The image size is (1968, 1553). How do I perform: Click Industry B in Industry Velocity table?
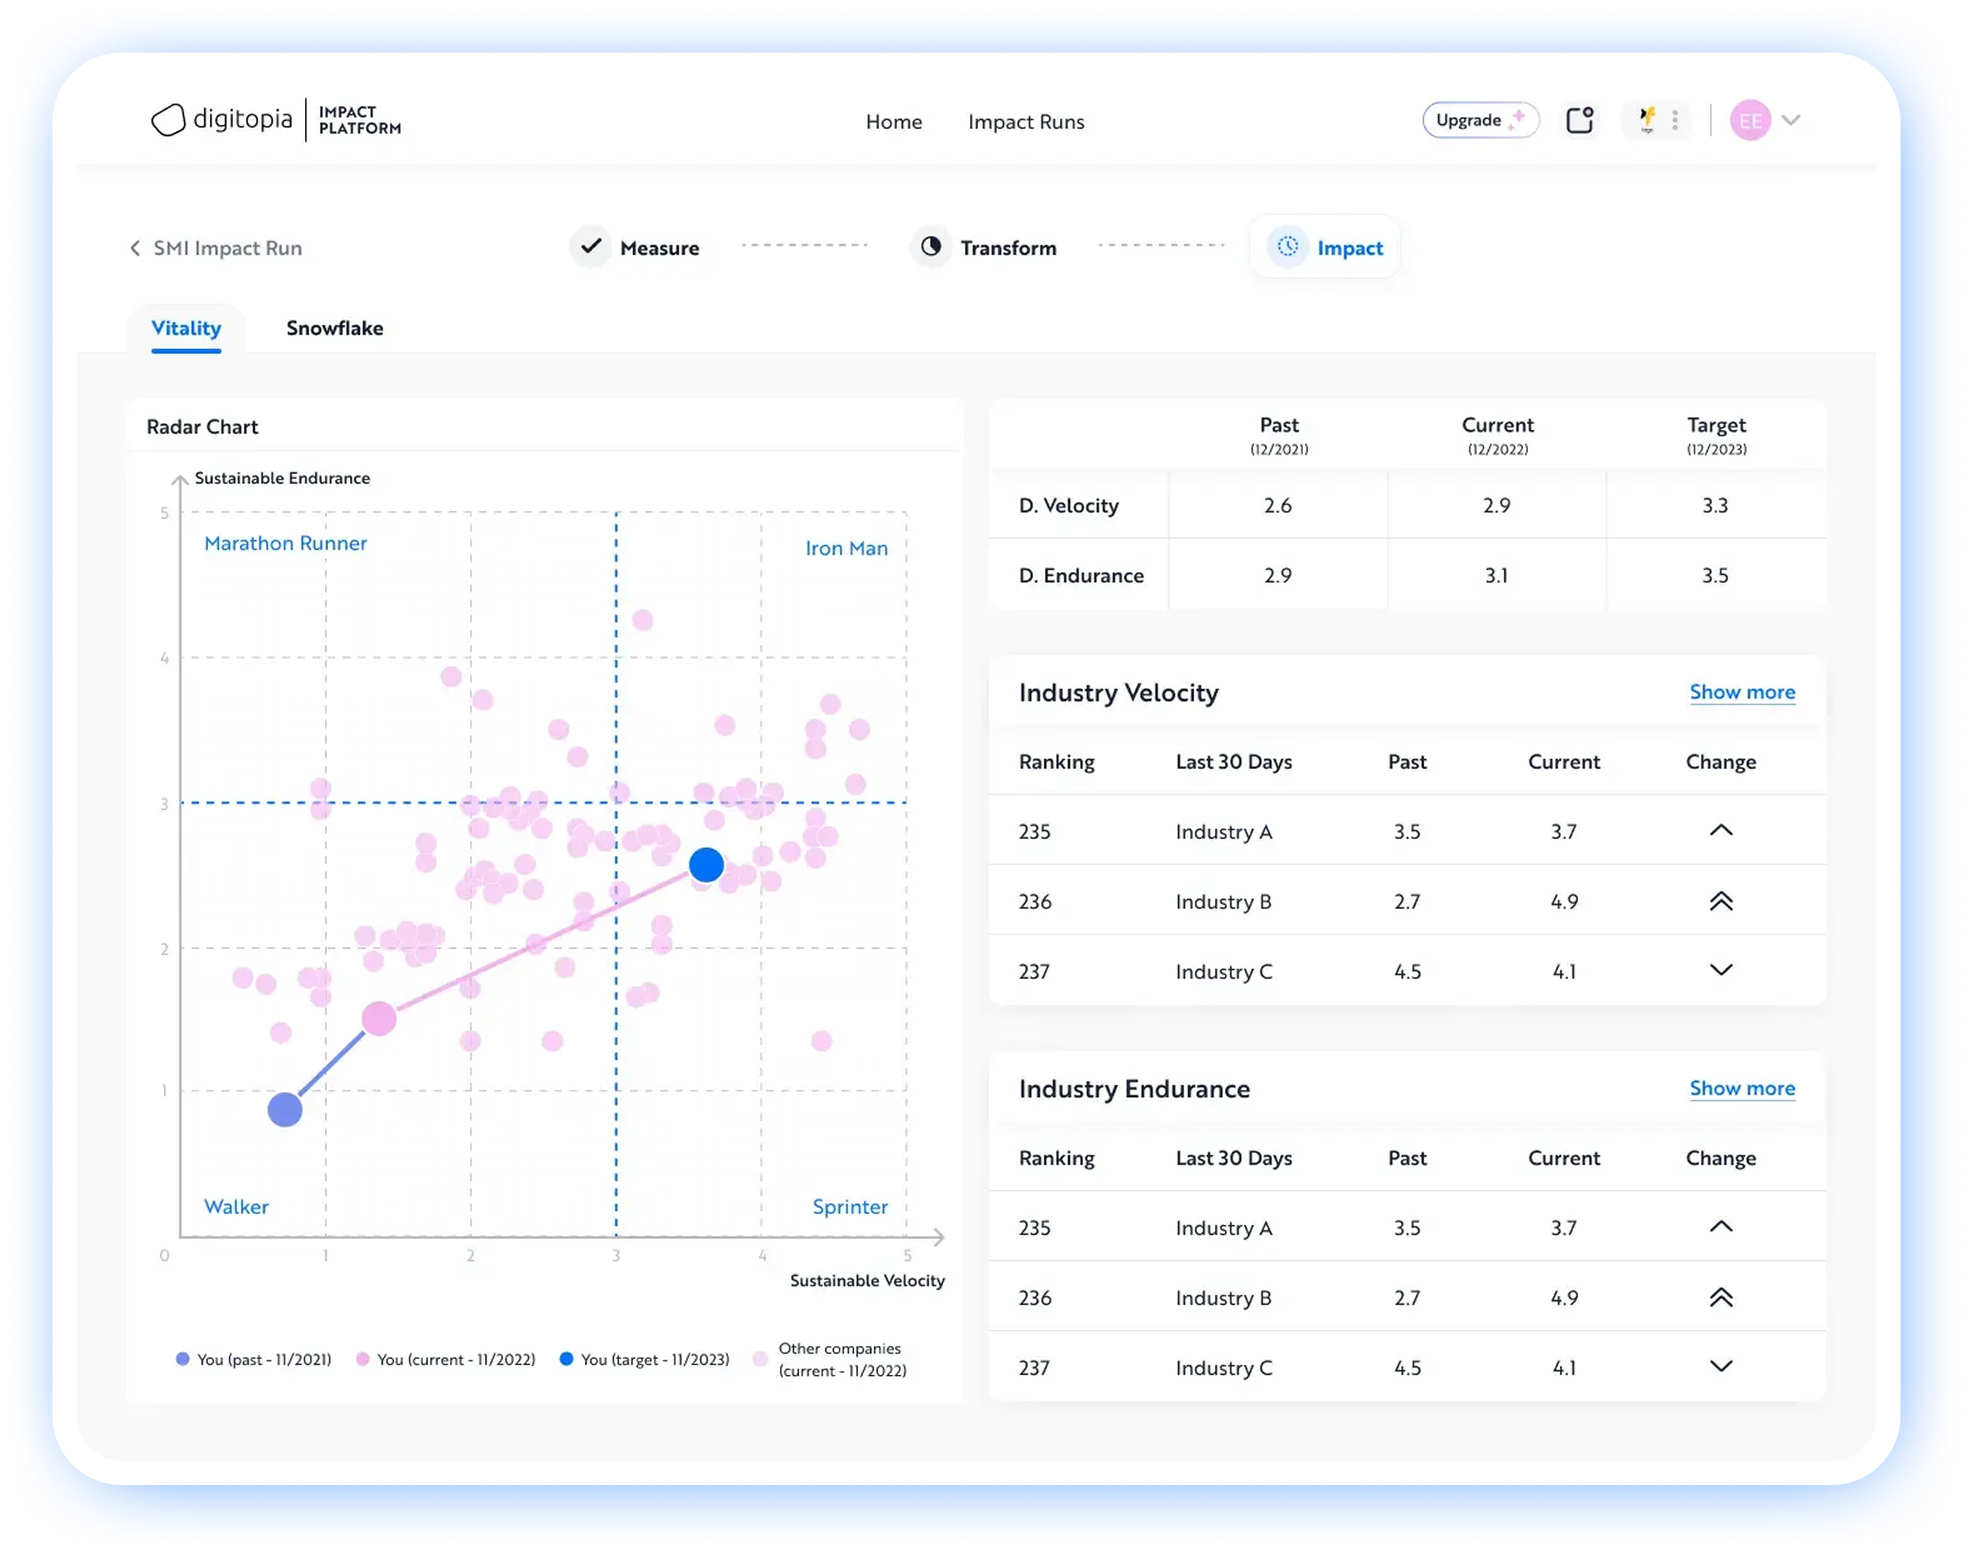coord(1224,901)
